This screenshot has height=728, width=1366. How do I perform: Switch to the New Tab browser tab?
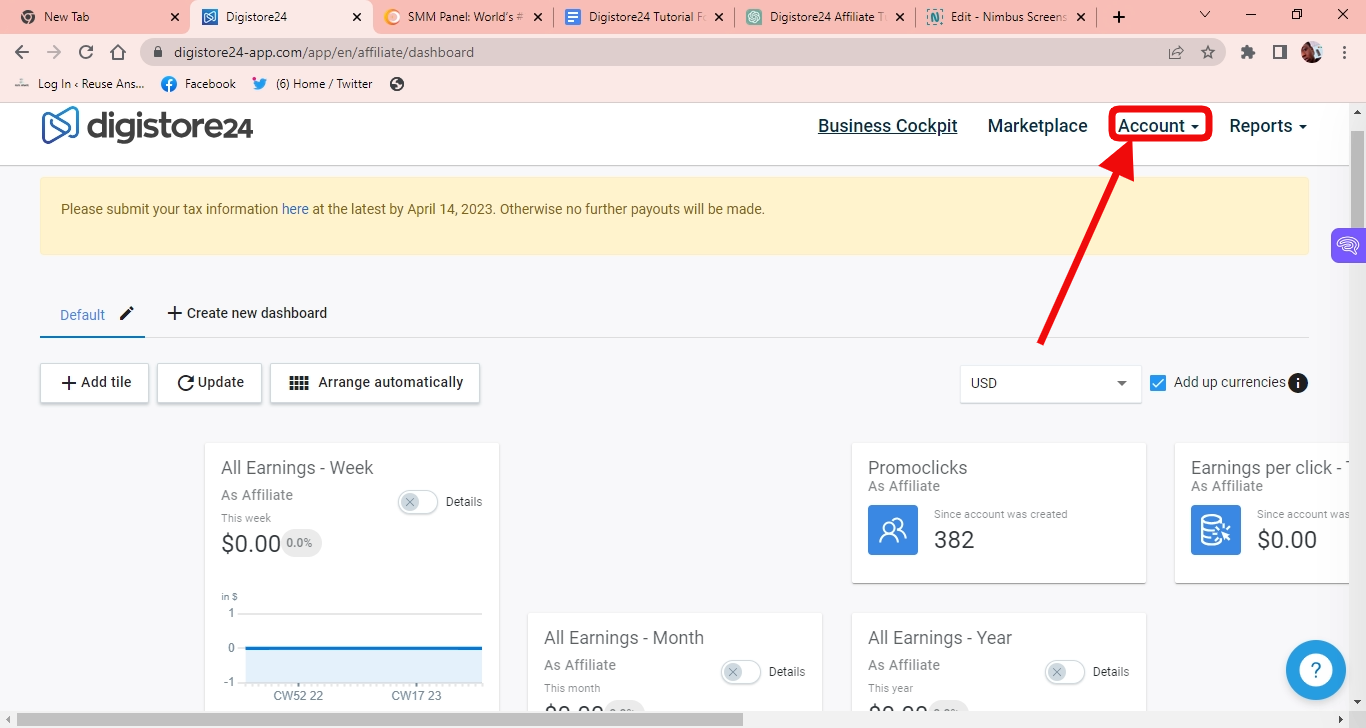tap(94, 17)
